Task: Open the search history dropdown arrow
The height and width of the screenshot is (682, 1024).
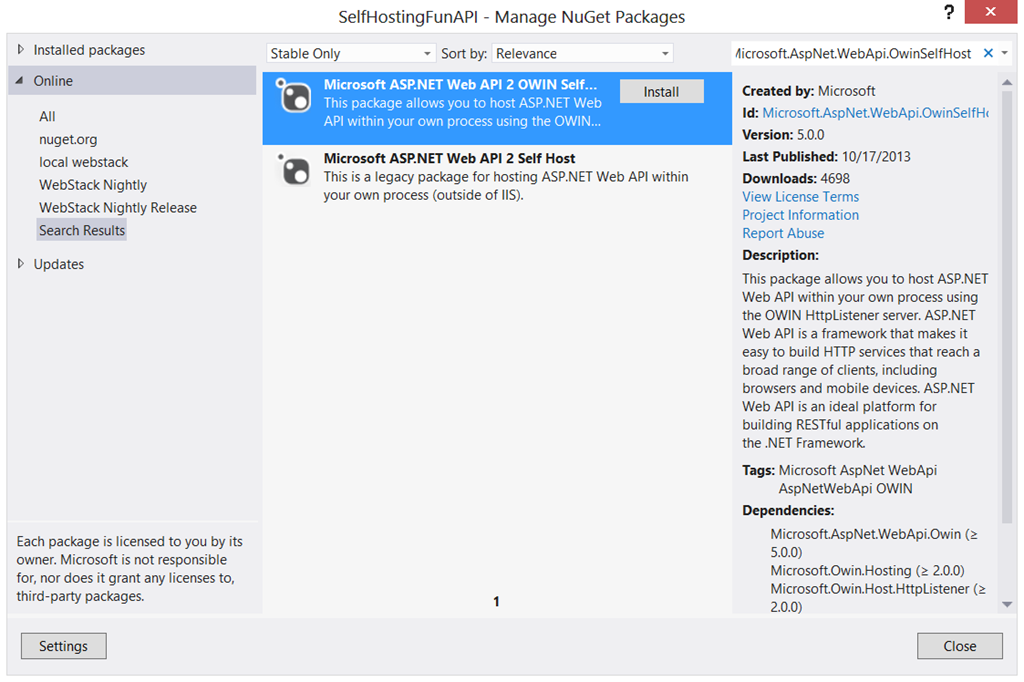Action: [x=1005, y=53]
